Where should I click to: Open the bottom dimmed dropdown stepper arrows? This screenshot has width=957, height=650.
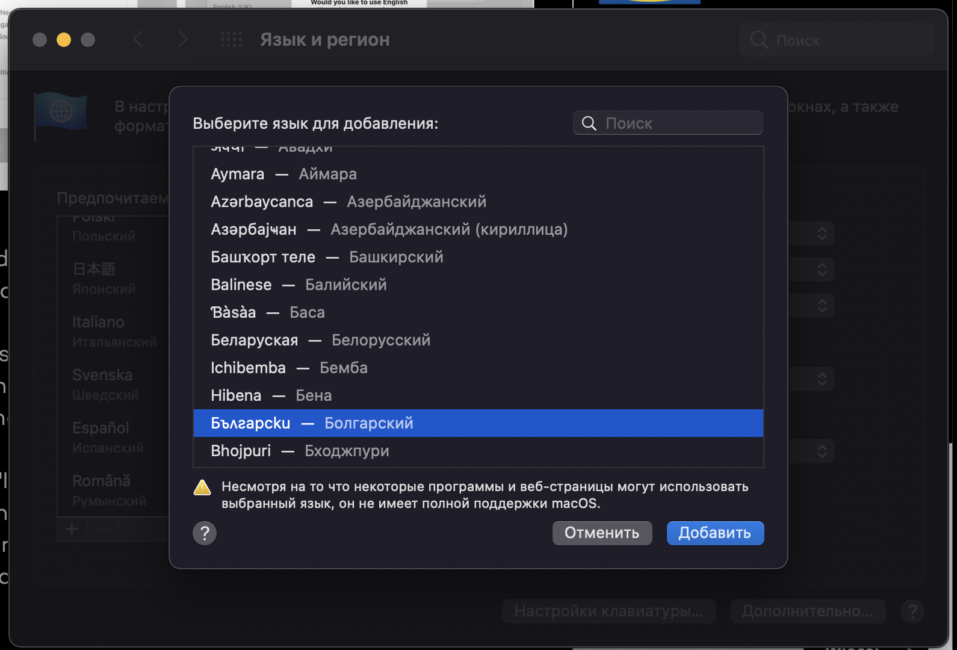tap(822, 452)
